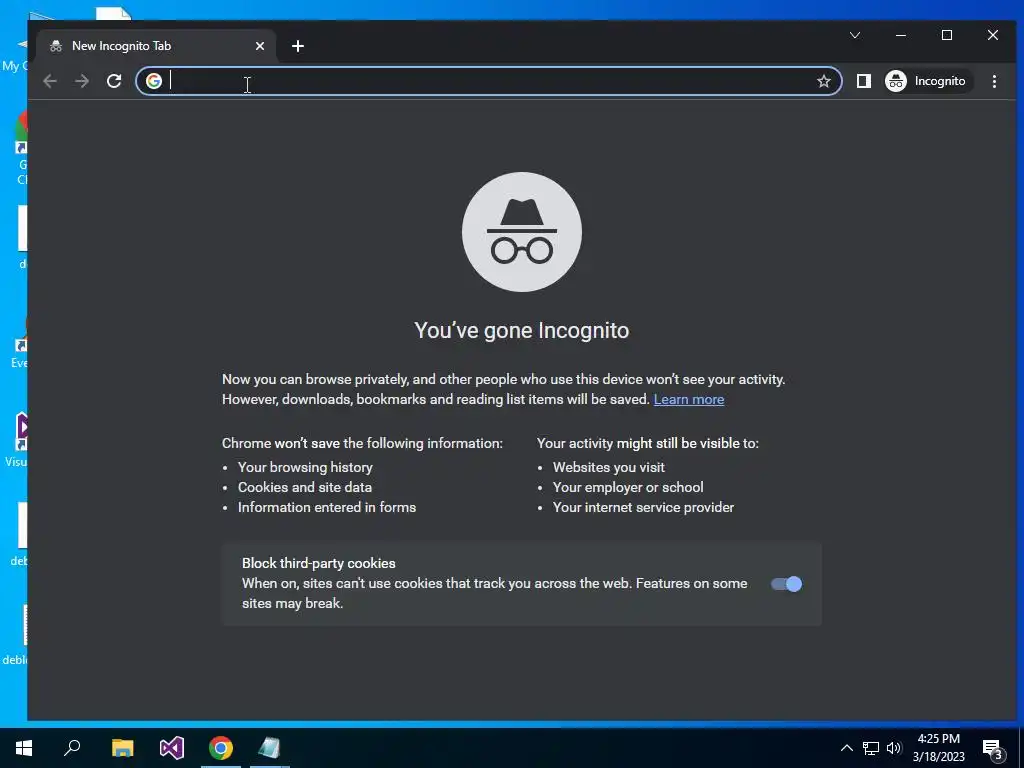Bookmark this tab with the star icon
The image size is (1024, 768).
click(824, 81)
